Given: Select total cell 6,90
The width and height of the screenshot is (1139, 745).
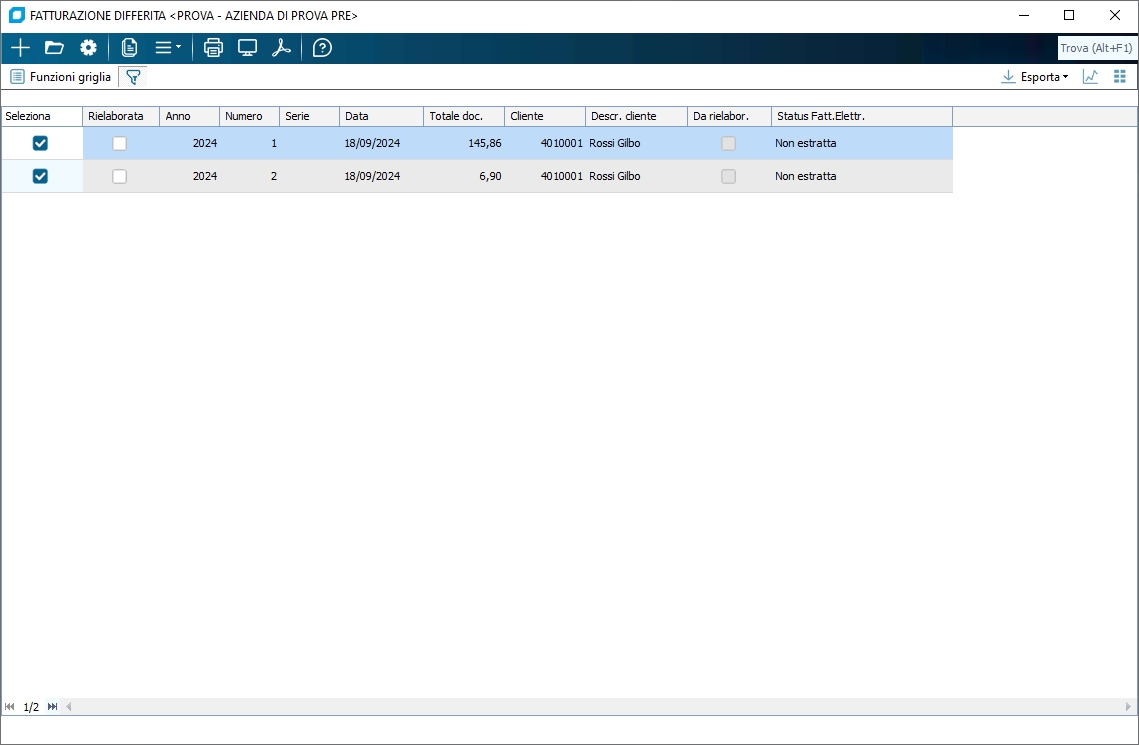Looking at the screenshot, I should click(464, 176).
